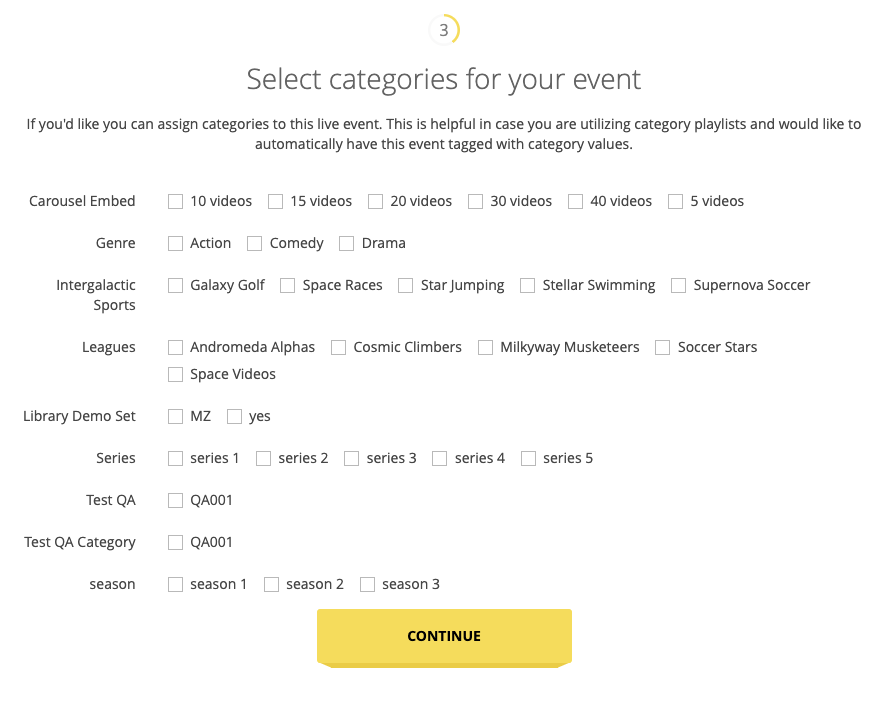Tick the Stellar Swimming checkbox
Screen dimensions: 890x704
[x=528, y=285]
